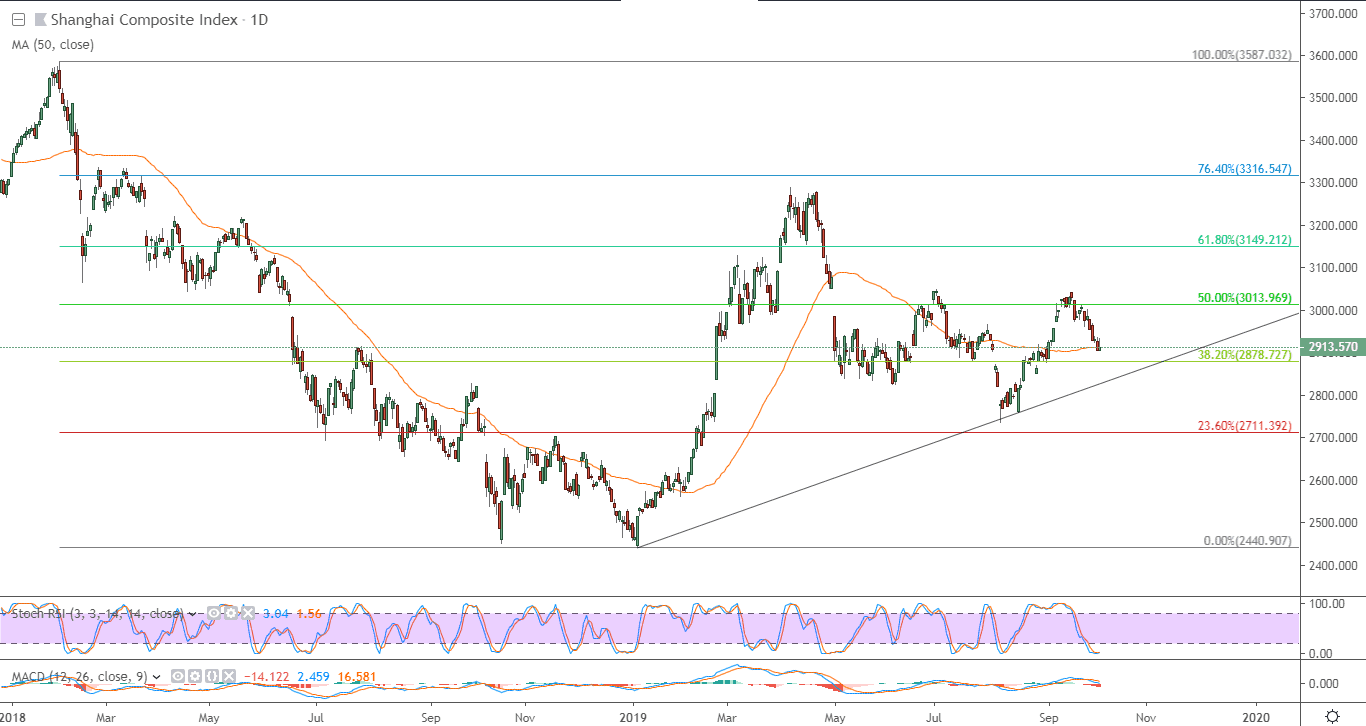Click the MACD value 2.459
This screenshot has width=1366, height=726.
(x=313, y=677)
